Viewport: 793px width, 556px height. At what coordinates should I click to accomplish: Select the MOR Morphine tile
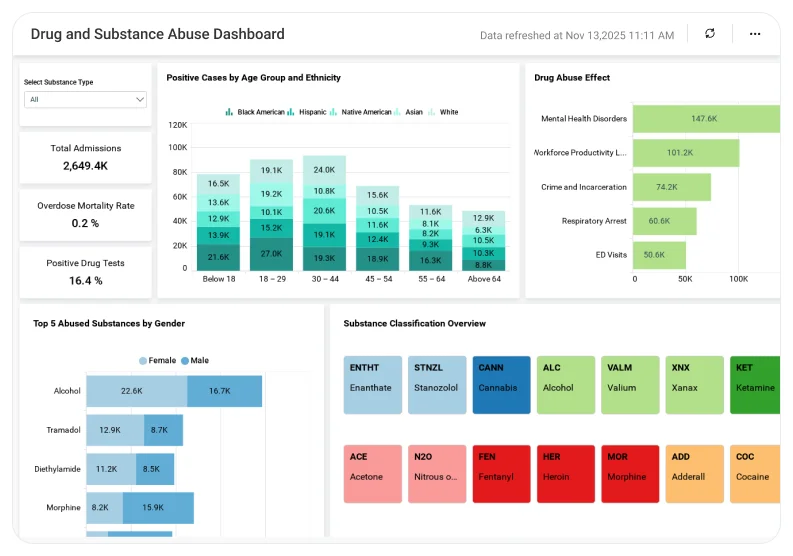pos(630,474)
